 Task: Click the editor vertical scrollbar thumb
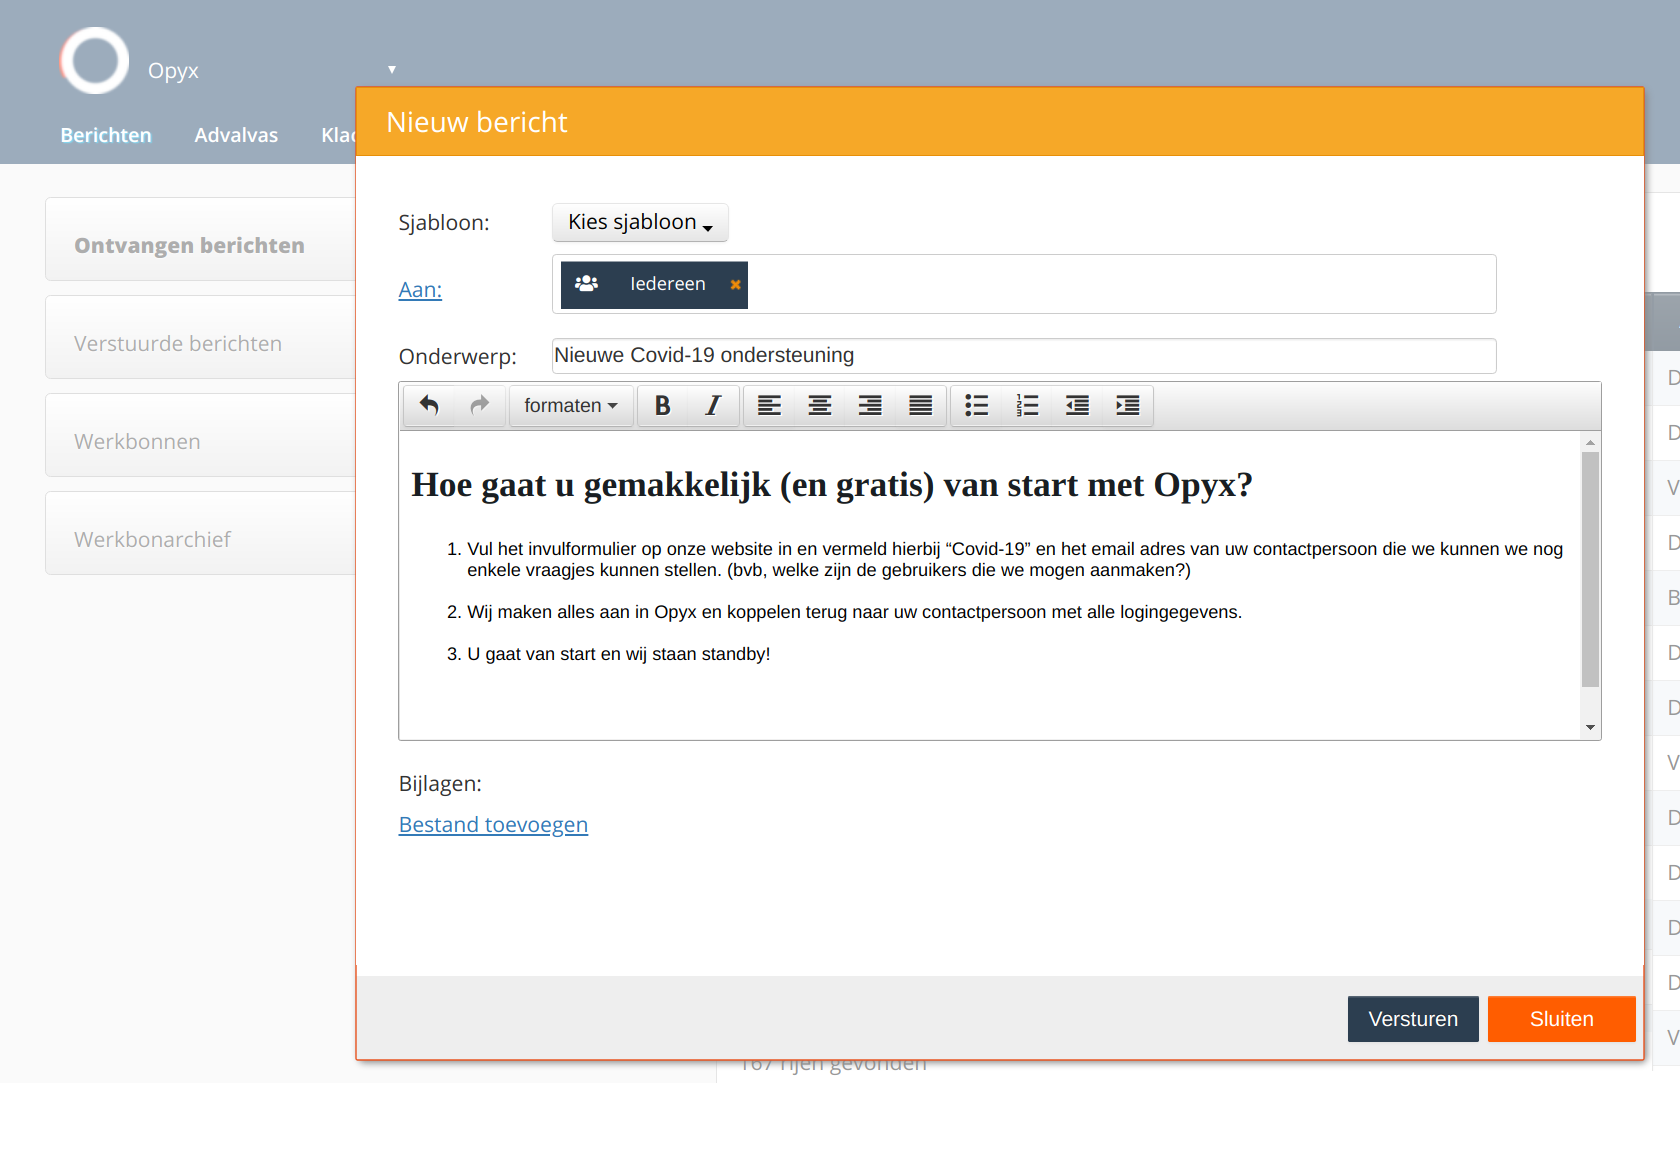pos(1590,570)
